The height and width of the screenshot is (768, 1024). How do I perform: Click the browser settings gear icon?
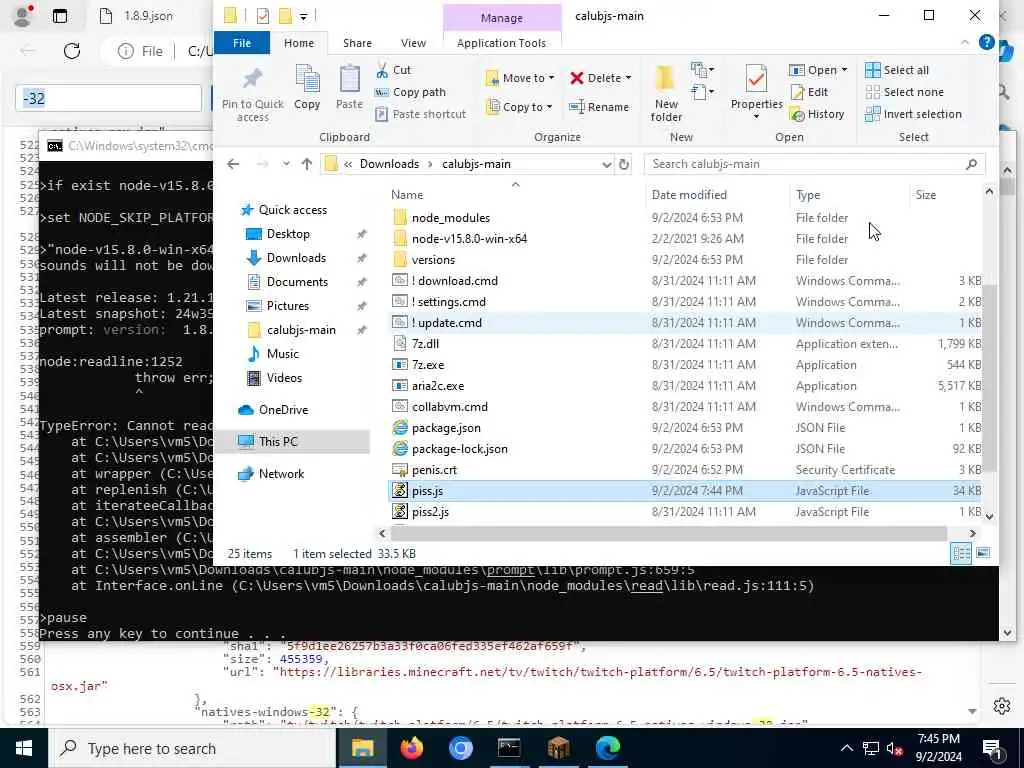point(1002,706)
